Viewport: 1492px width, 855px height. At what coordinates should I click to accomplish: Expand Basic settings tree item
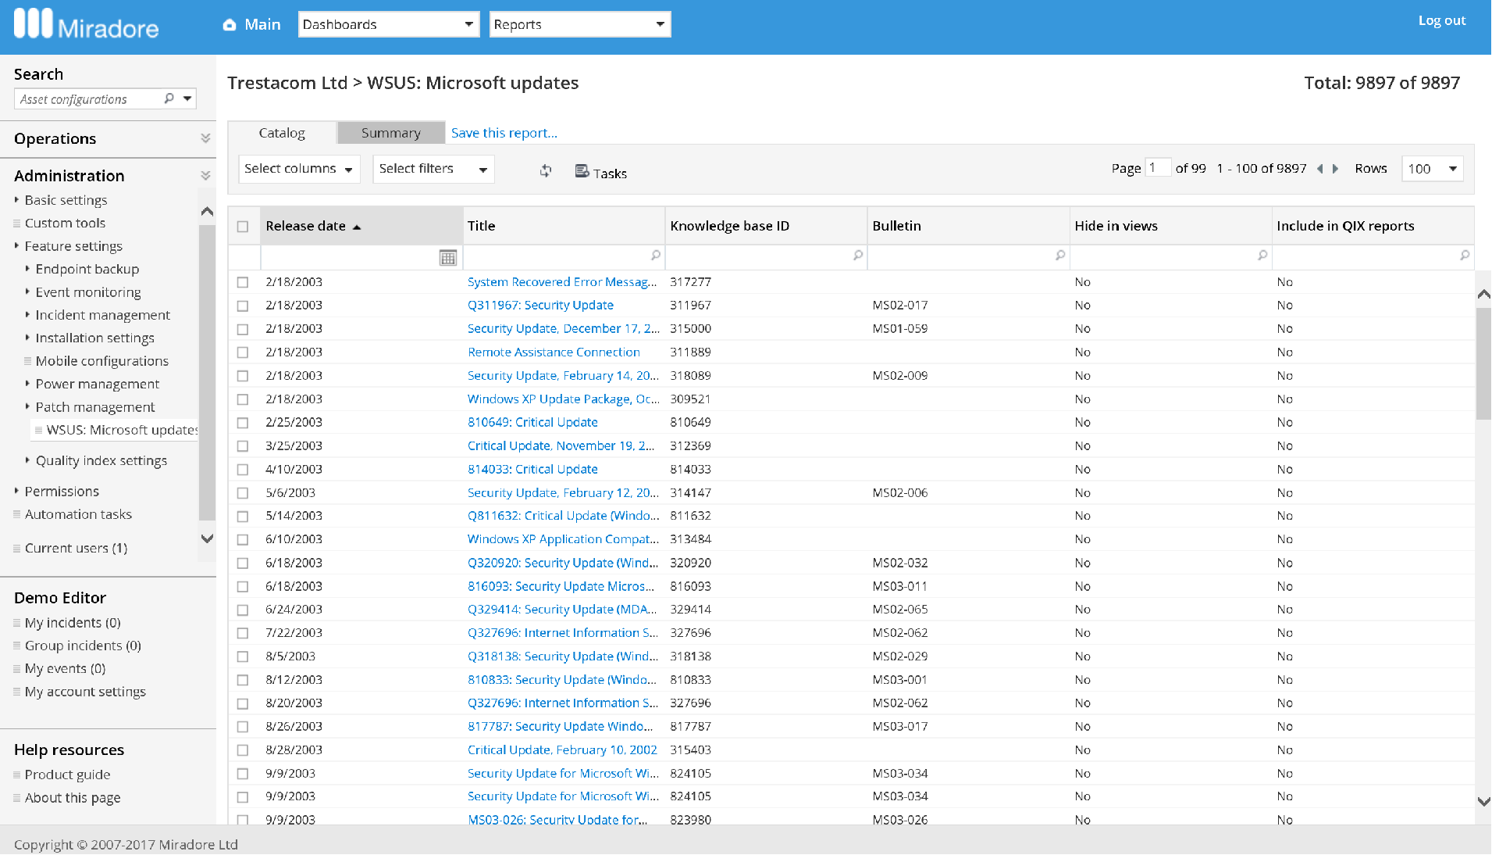(17, 200)
